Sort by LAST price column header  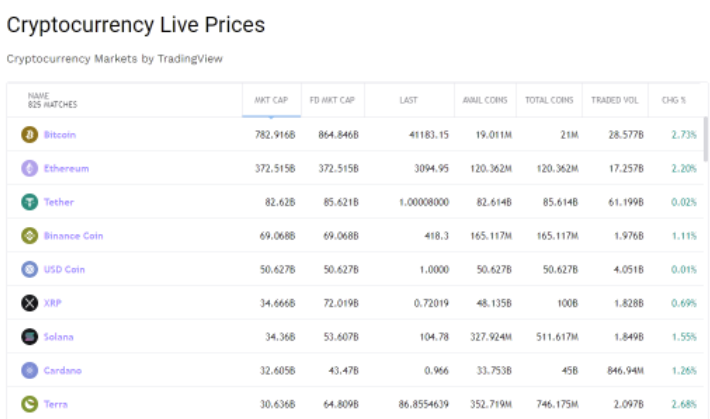[408, 100]
